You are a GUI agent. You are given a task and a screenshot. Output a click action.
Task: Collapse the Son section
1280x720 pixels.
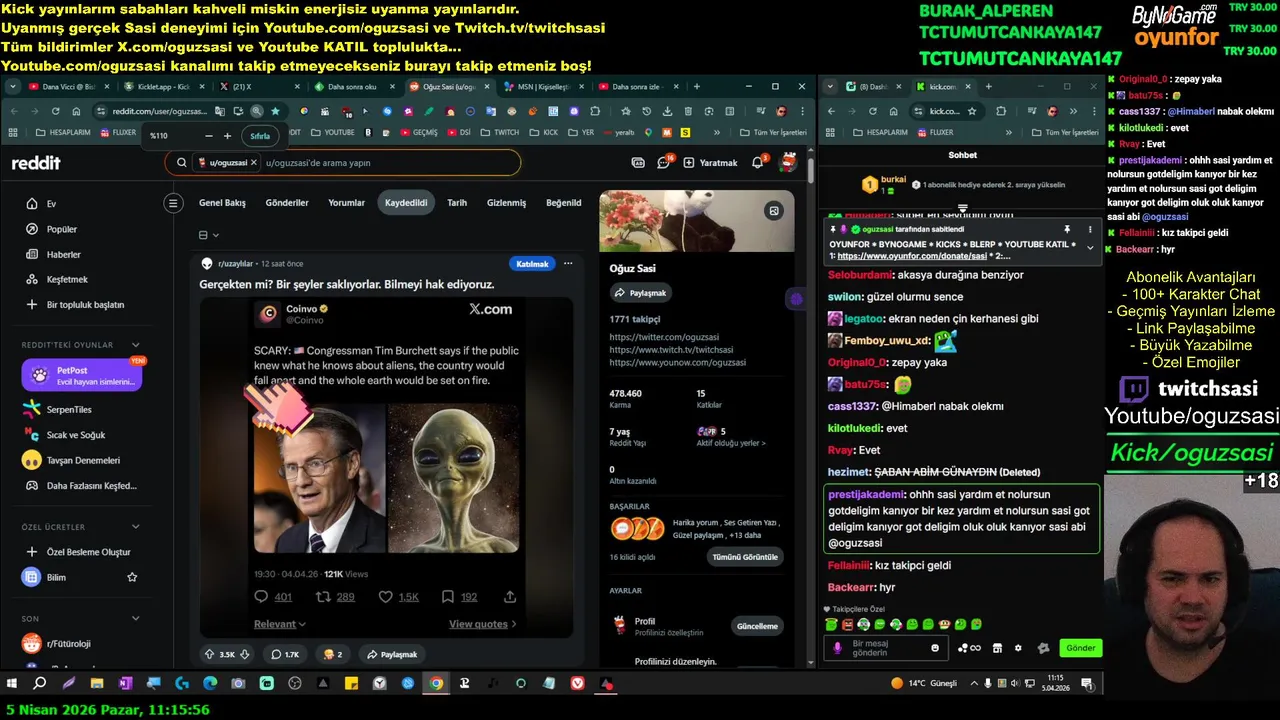click(x=135, y=619)
